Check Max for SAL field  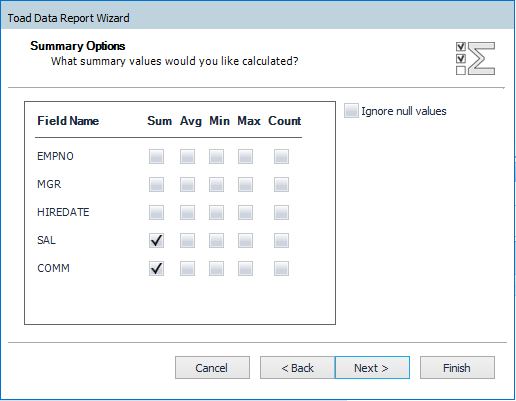(245, 240)
